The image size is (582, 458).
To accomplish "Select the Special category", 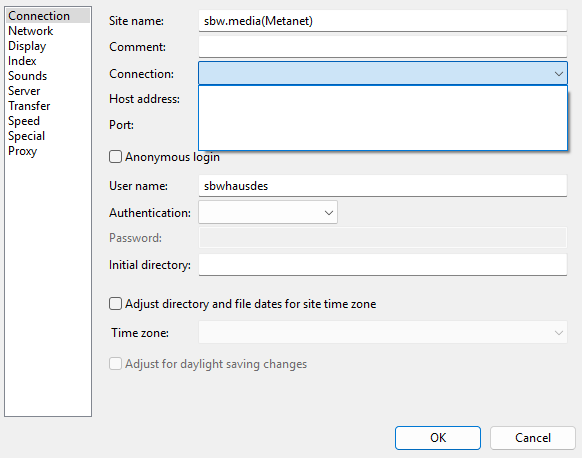I will click(26, 136).
